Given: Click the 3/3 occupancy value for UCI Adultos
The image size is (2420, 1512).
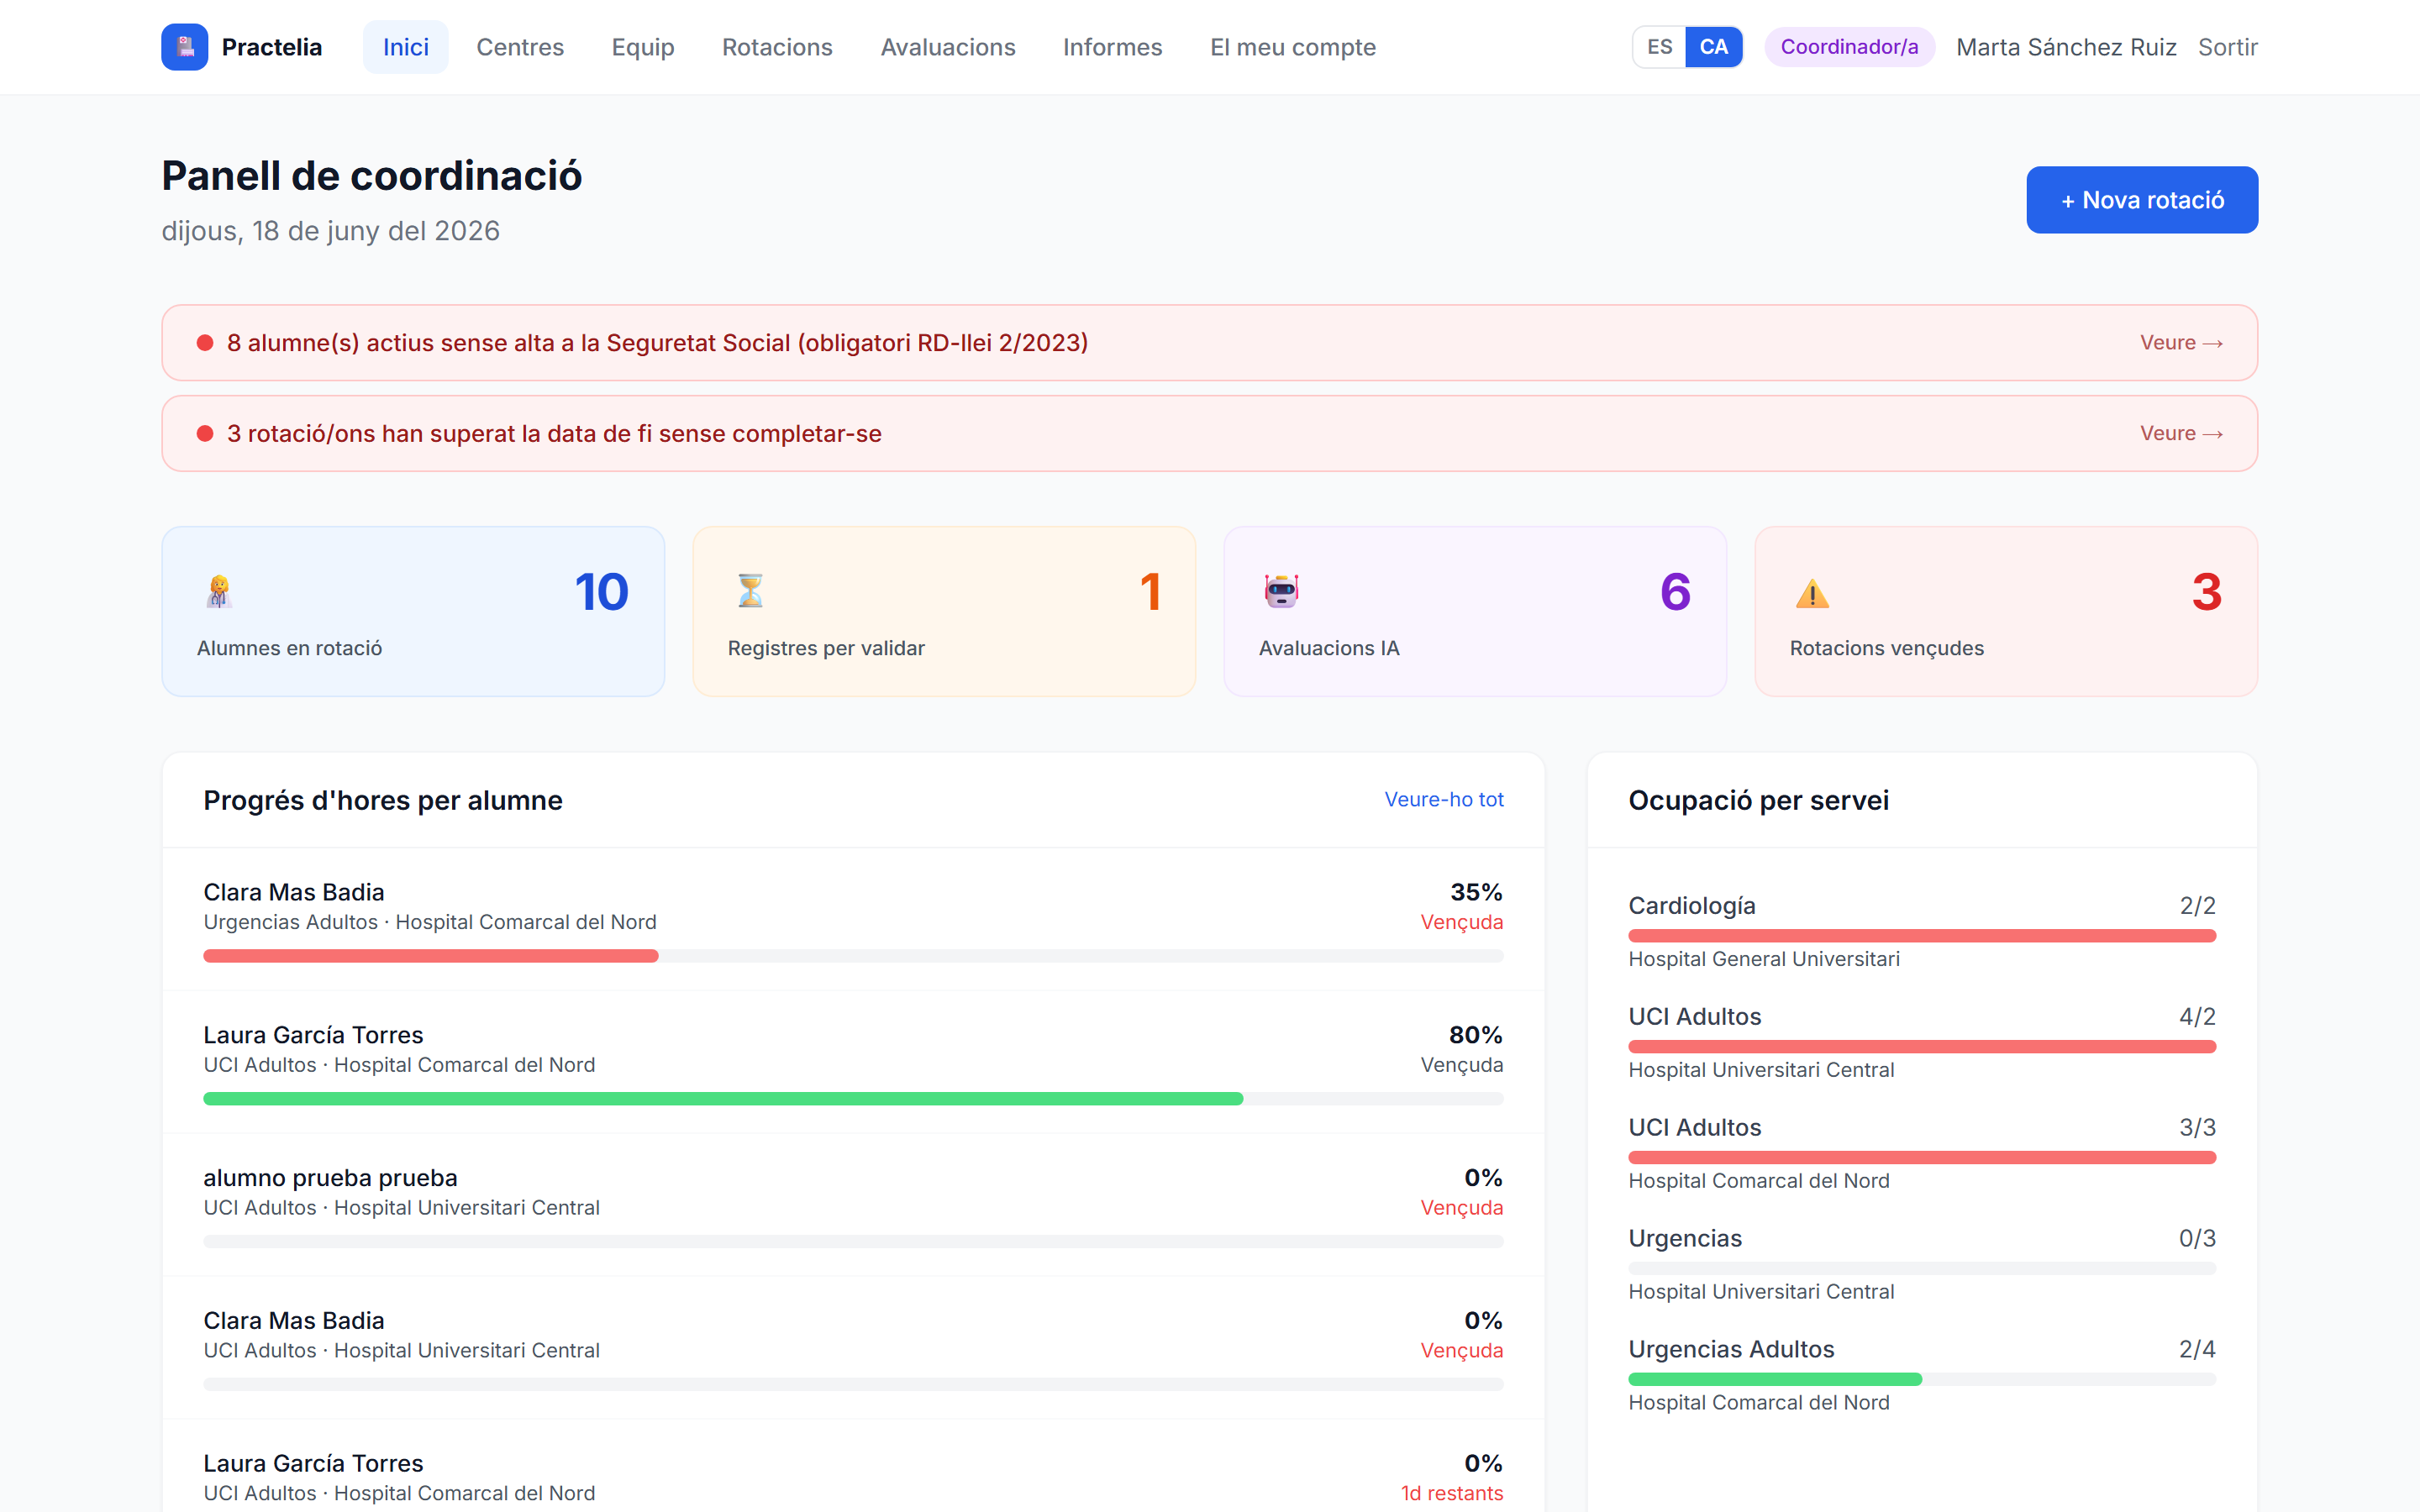Looking at the screenshot, I should click(x=2197, y=1128).
